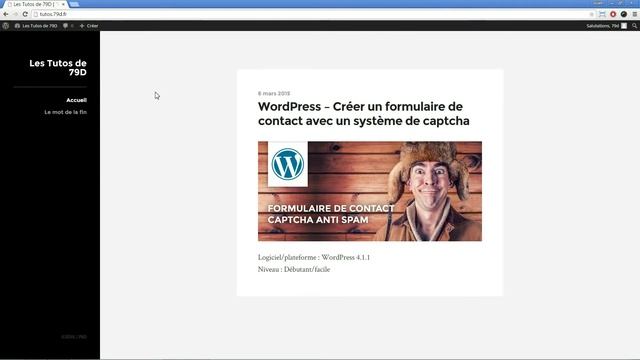Open the Salutations, 79d account menu
The height and width of the screenshot is (360, 640).
(606, 26)
